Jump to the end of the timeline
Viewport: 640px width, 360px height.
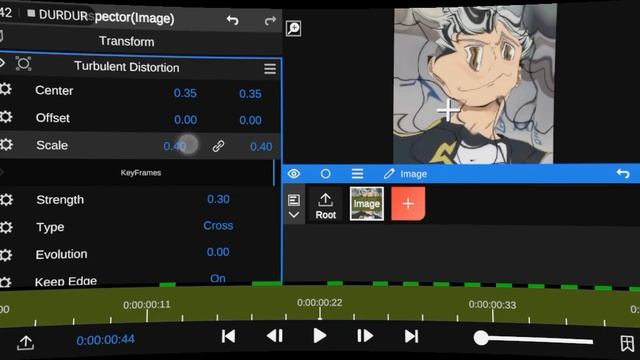[x=411, y=336]
